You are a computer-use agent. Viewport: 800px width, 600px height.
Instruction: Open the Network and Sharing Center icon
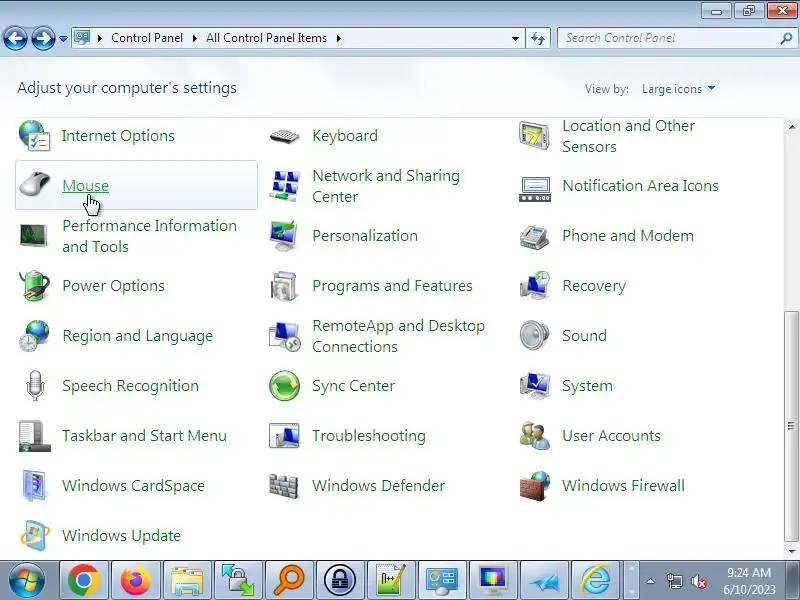click(284, 186)
